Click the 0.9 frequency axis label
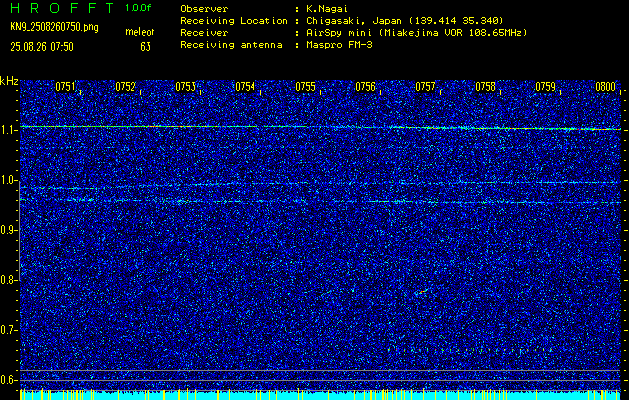 pyautogui.click(x=8, y=230)
